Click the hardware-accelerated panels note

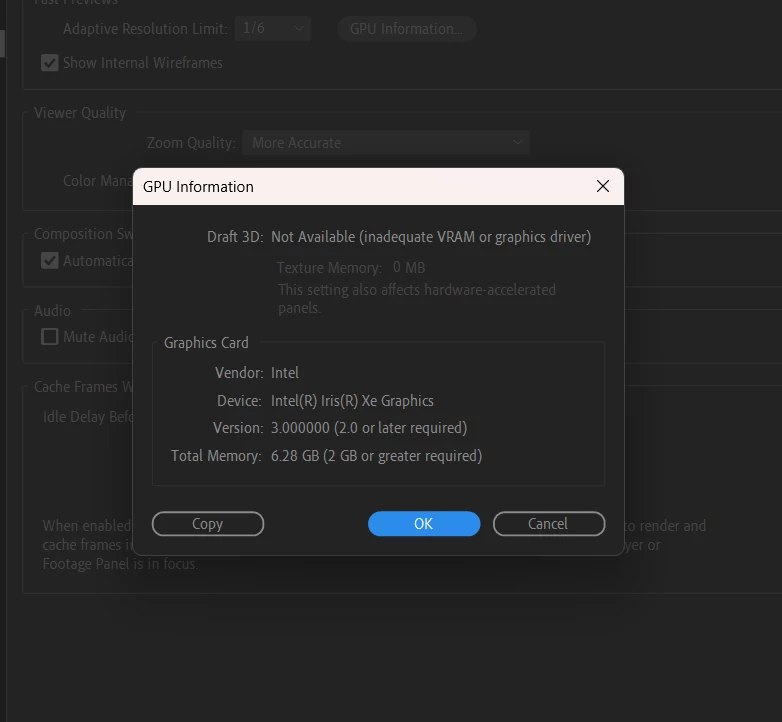pyautogui.click(x=417, y=299)
